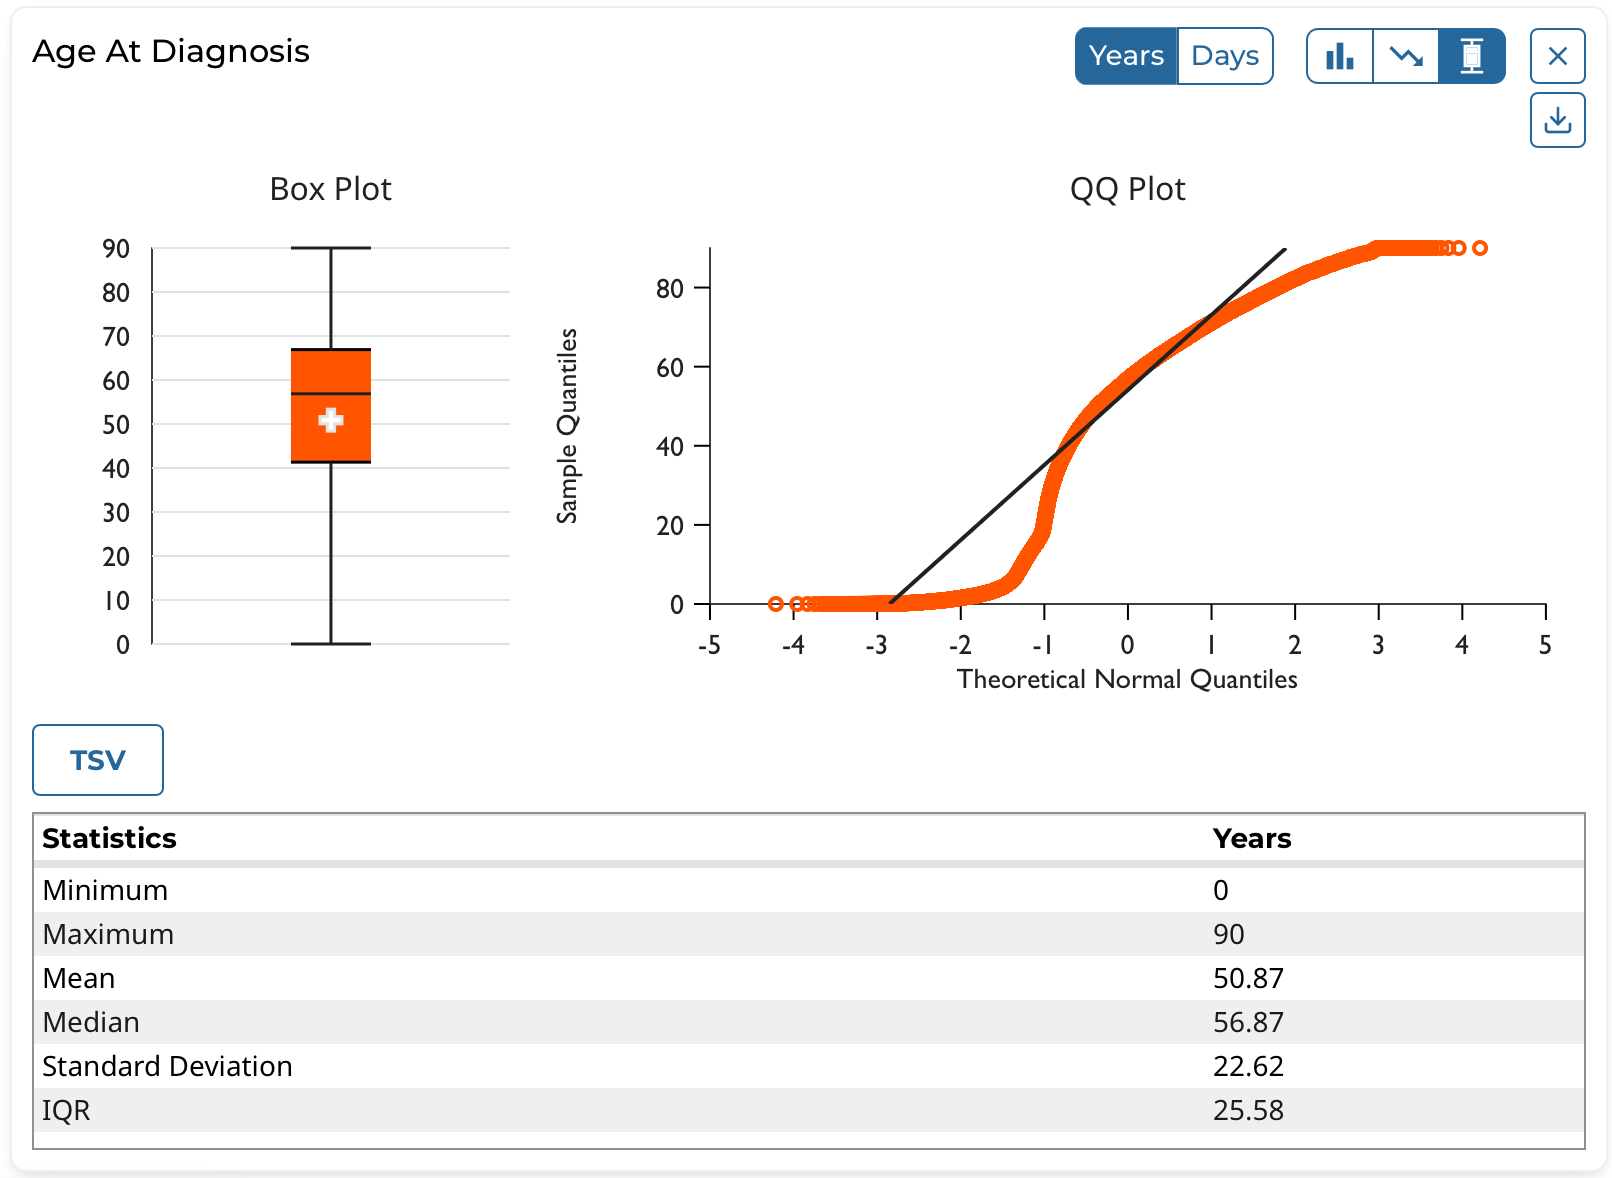Select the Standard Deviation row
The height and width of the screenshot is (1178, 1612).
(x=167, y=1066)
